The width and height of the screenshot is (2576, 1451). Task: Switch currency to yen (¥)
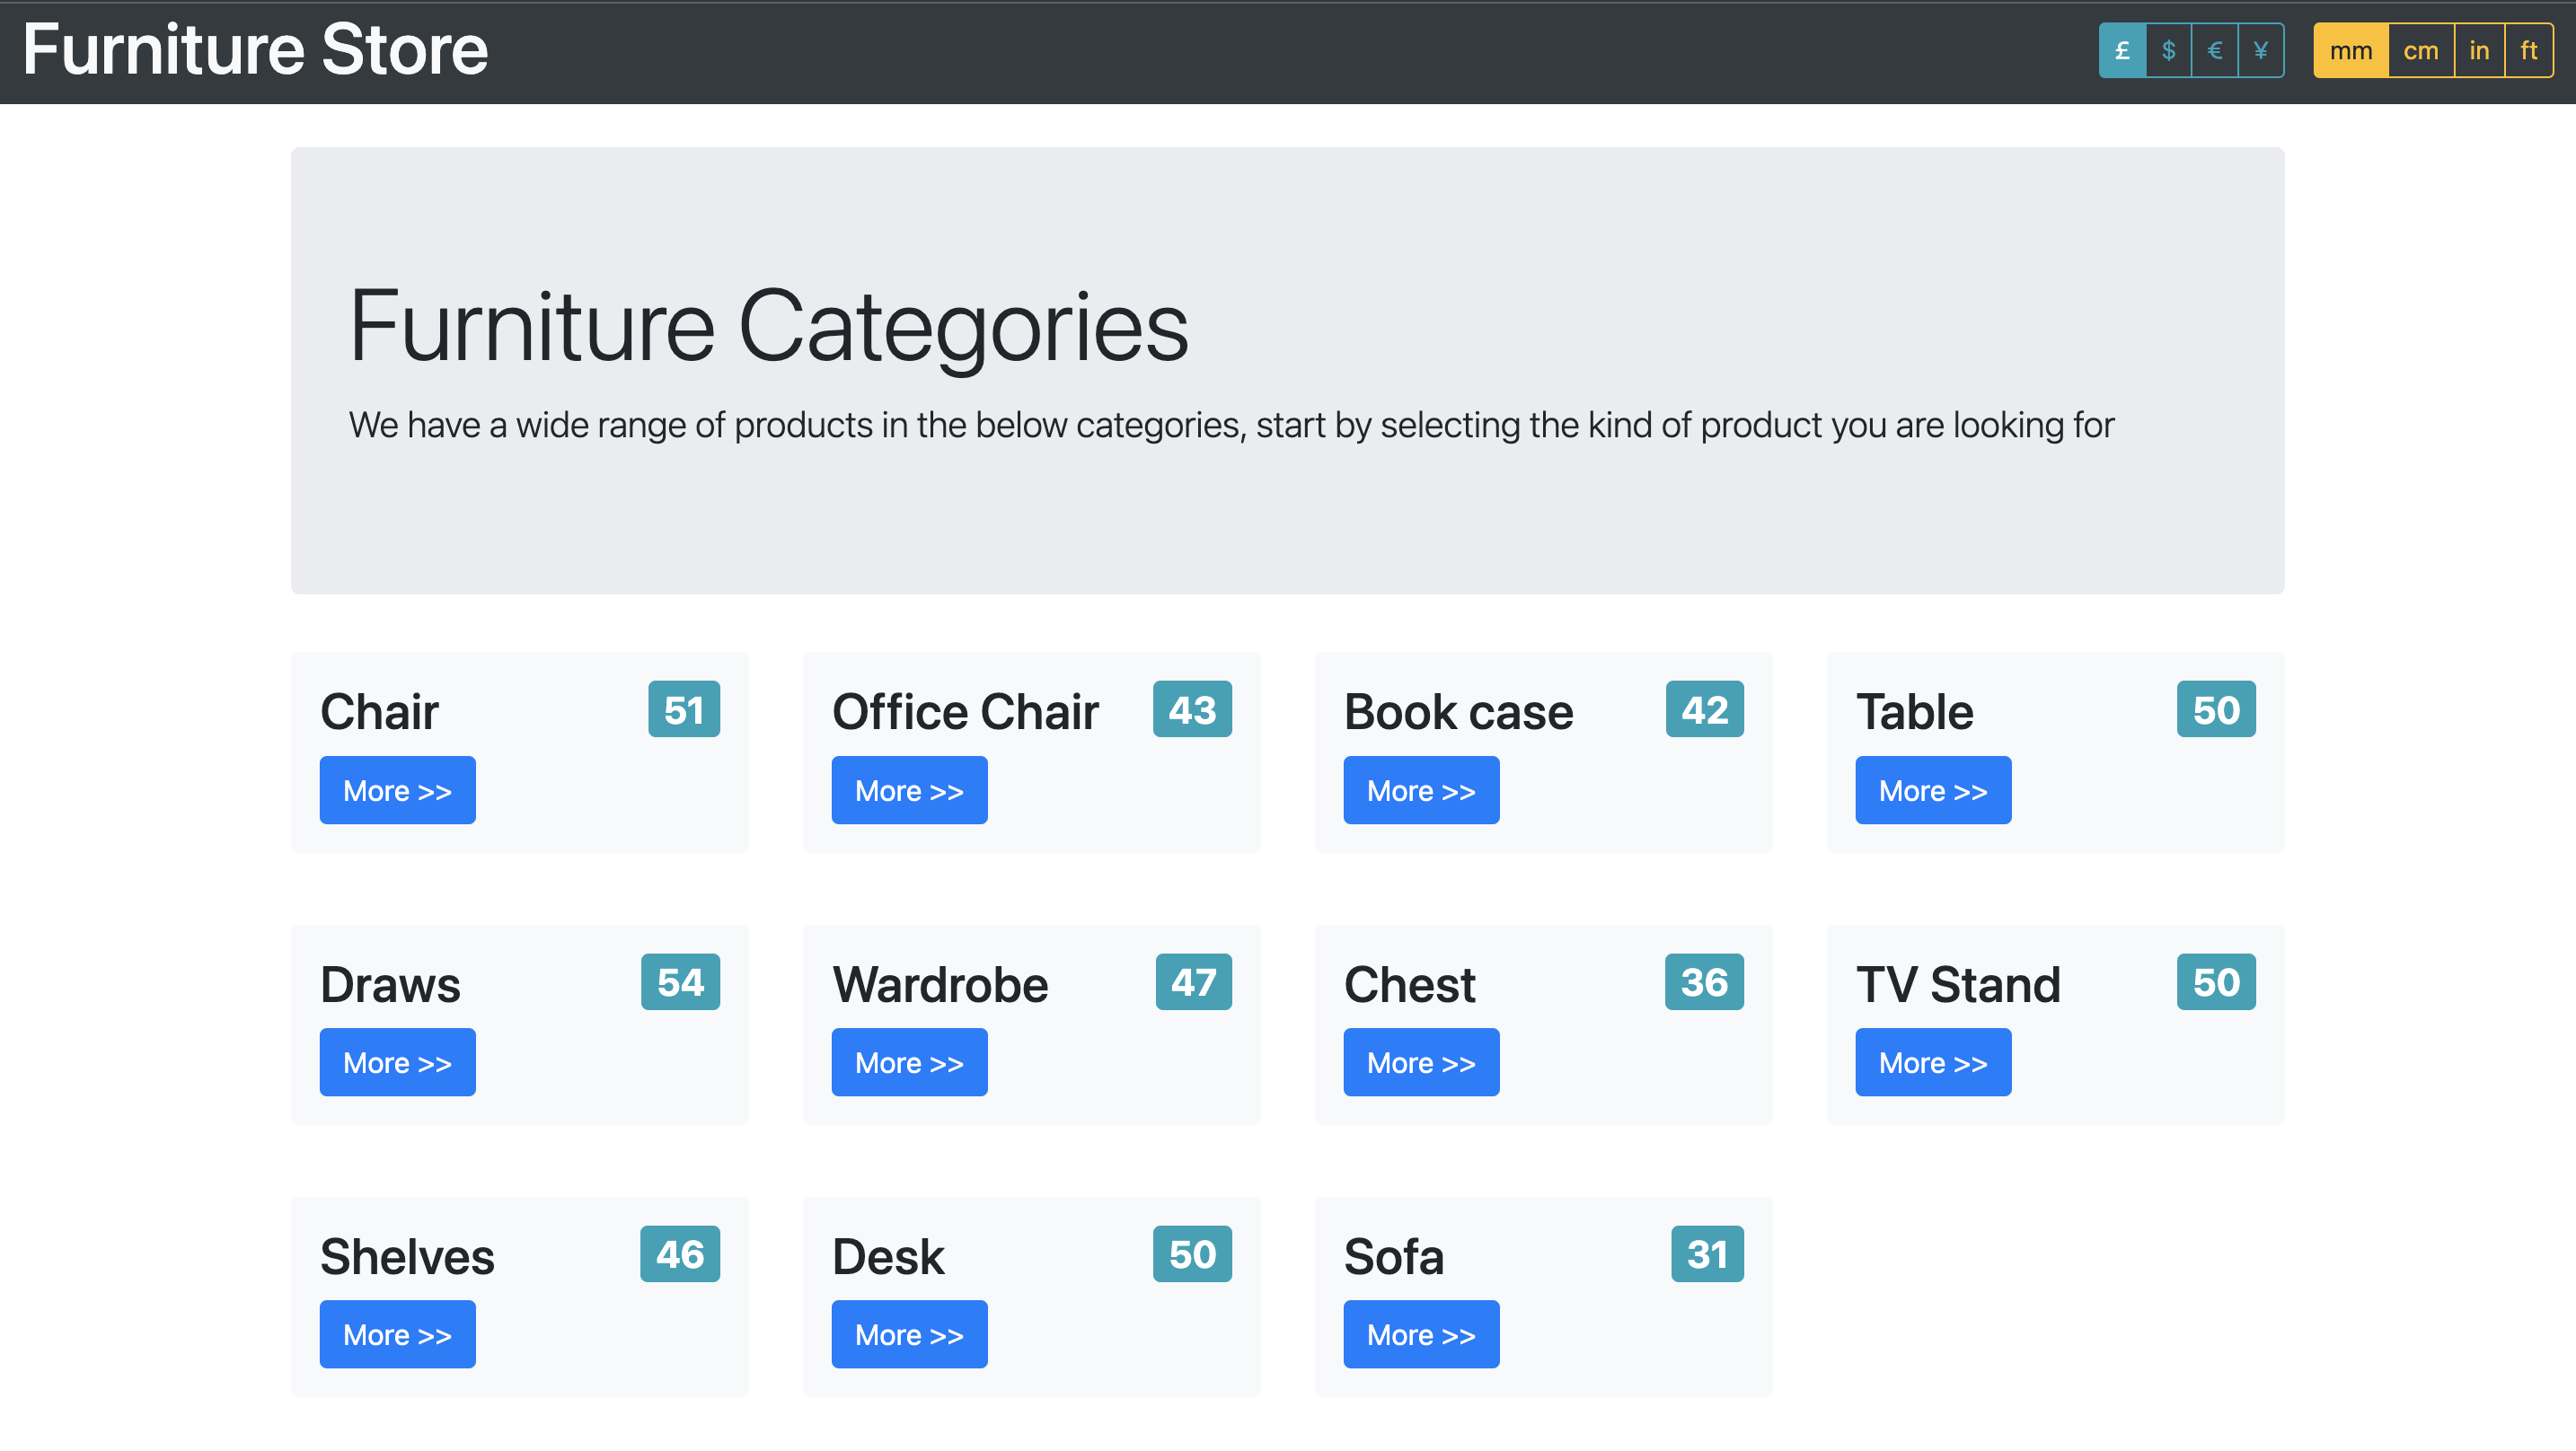pos(2261,50)
